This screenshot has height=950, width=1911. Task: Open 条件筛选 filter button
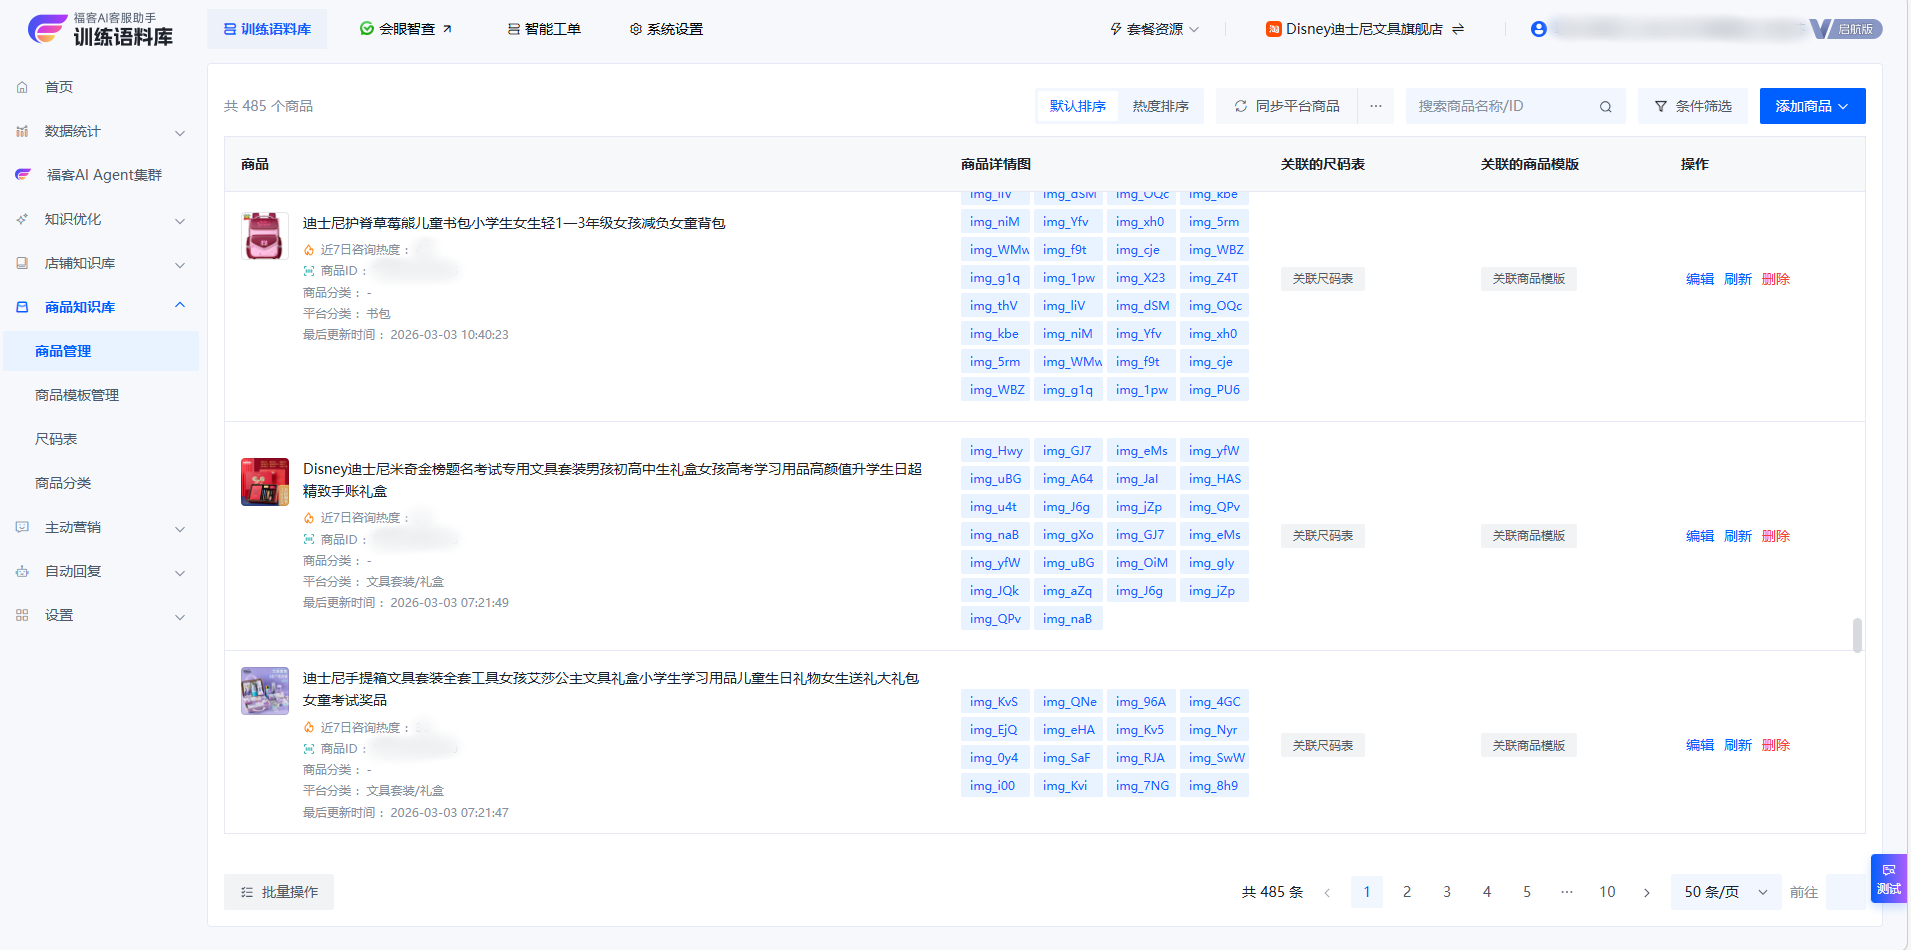tap(1693, 106)
